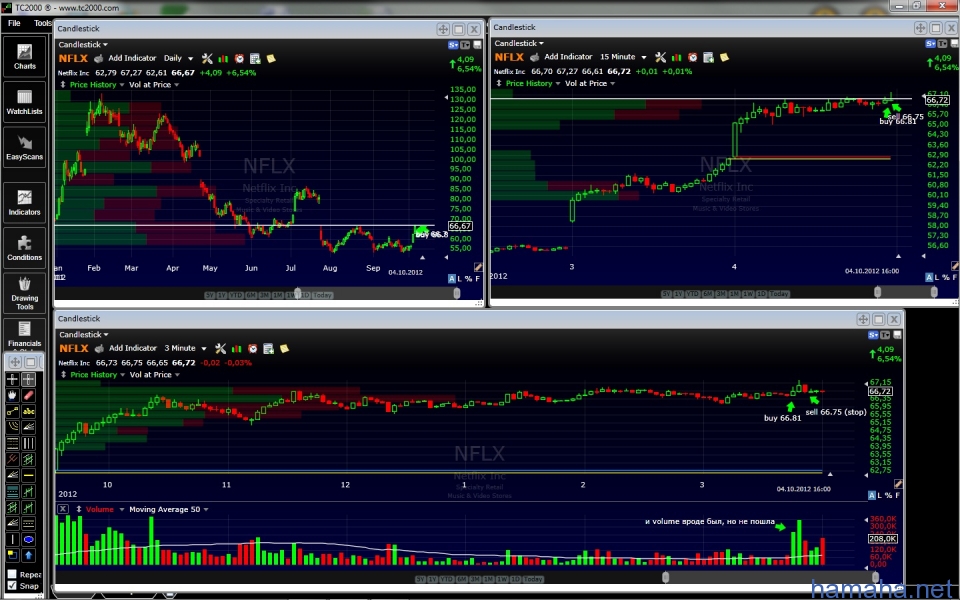The width and height of the screenshot is (960, 600).
Task: Click the yellow note icon in 3 Minute chart
Action: click(285, 348)
